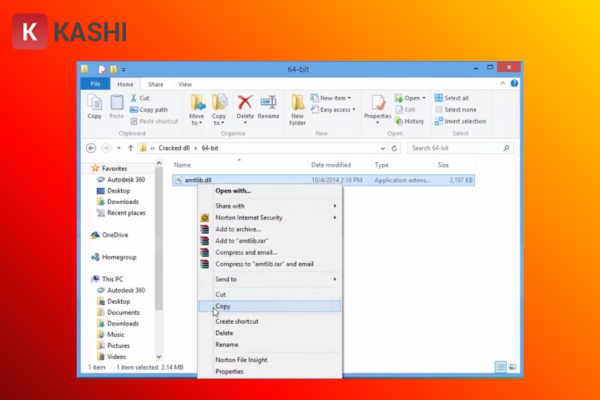600x400 pixels.
Task: Open the recent locations dropdown arrow
Action: pyautogui.click(x=119, y=148)
